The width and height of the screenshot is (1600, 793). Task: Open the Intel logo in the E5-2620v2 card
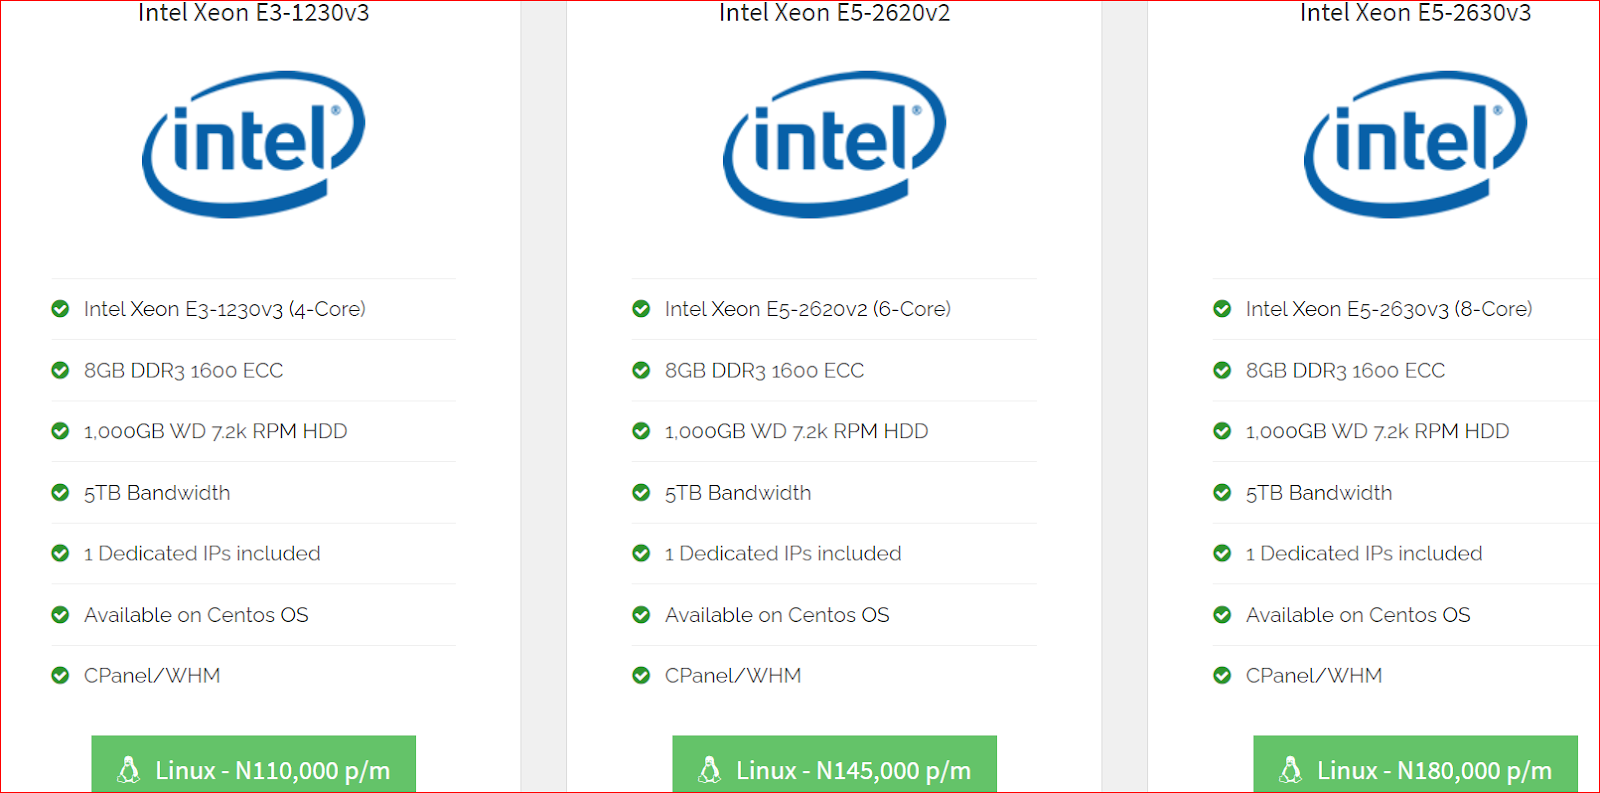(834, 144)
